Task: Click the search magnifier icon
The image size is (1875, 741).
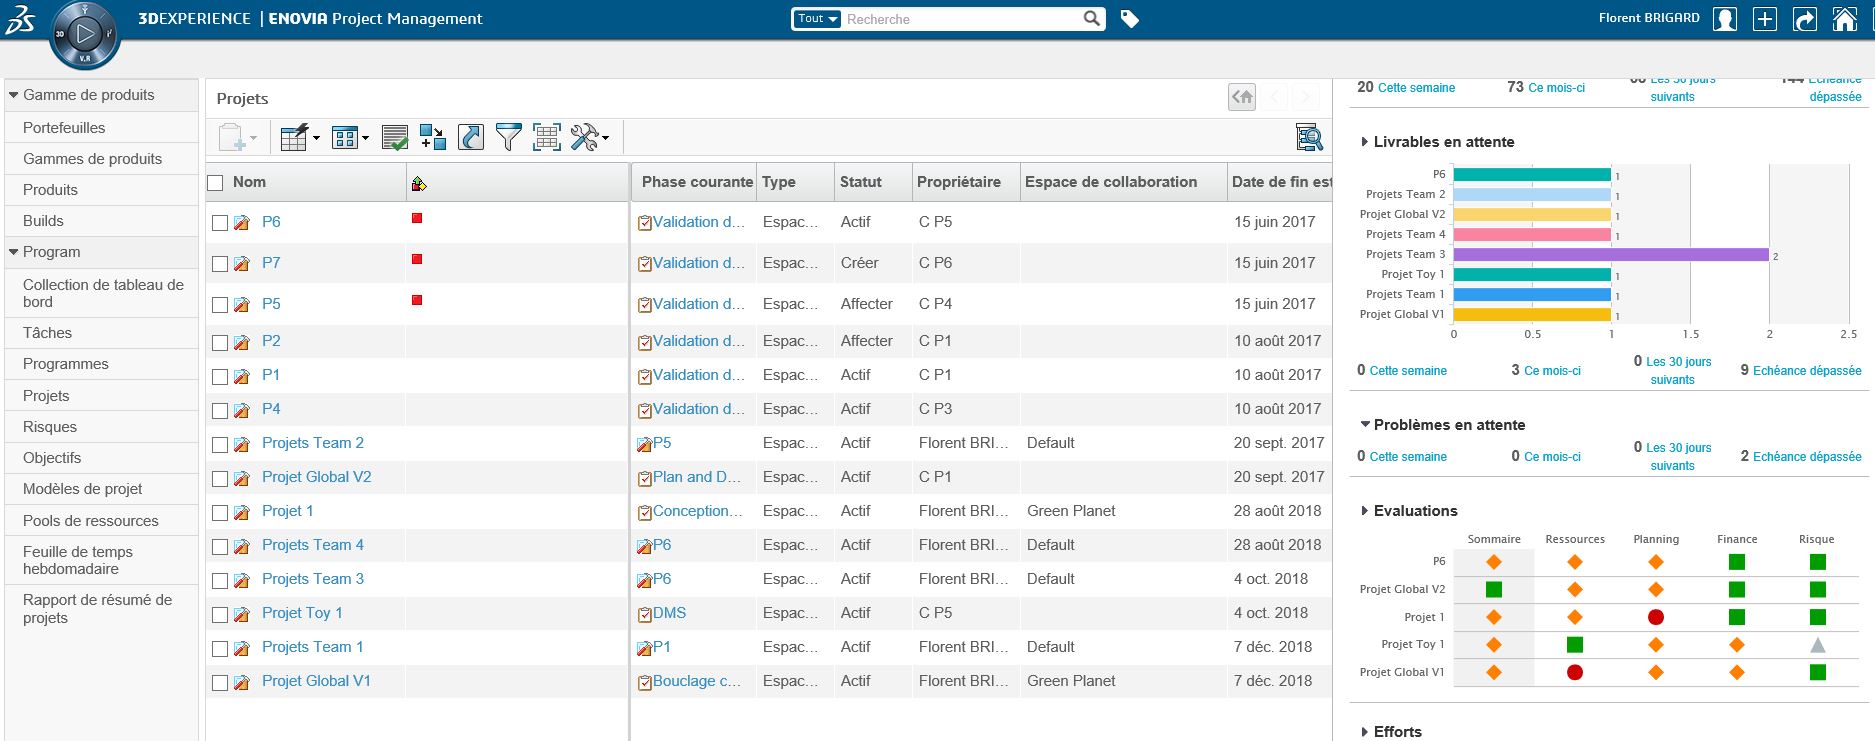Action: coord(1092,18)
